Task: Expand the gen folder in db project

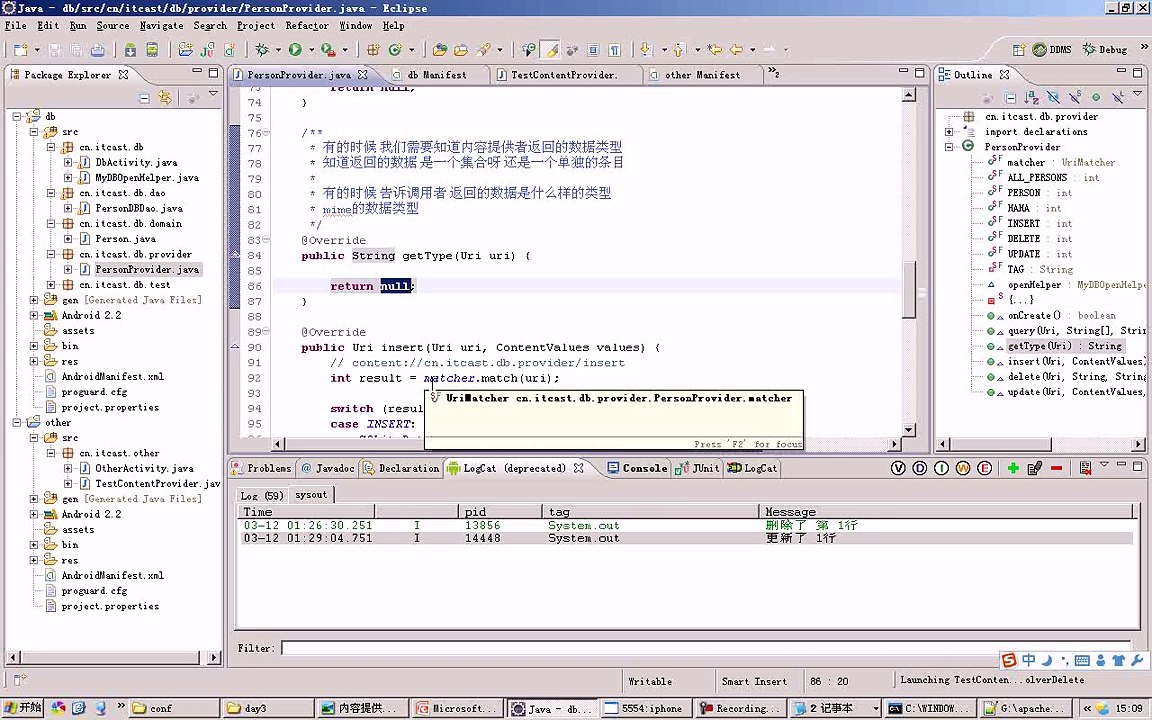Action: tap(34, 300)
